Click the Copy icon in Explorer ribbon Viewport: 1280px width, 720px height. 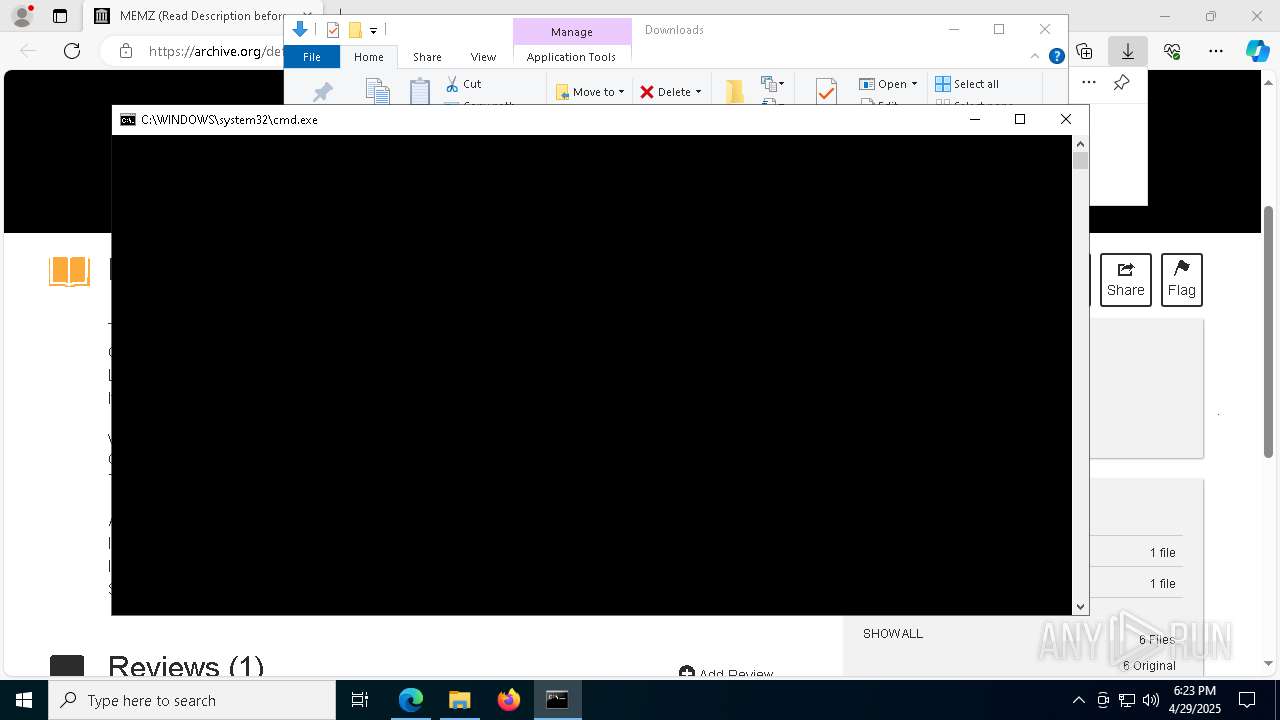coord(377,91)
